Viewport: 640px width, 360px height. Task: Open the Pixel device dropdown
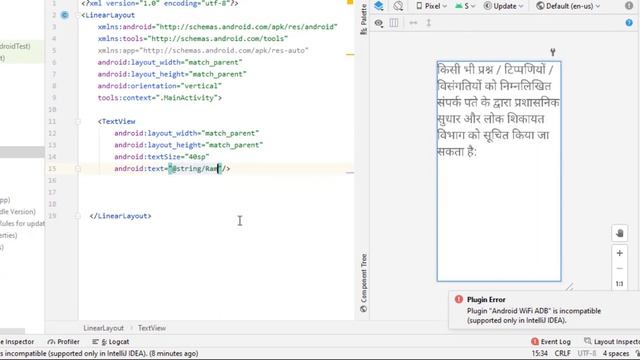coord(431,6)
